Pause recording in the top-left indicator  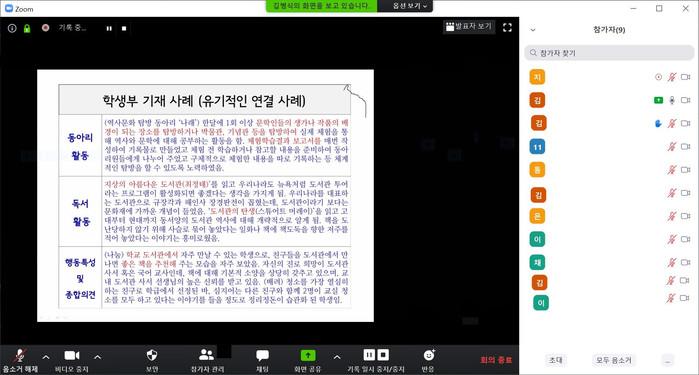[x=109, y=29]
